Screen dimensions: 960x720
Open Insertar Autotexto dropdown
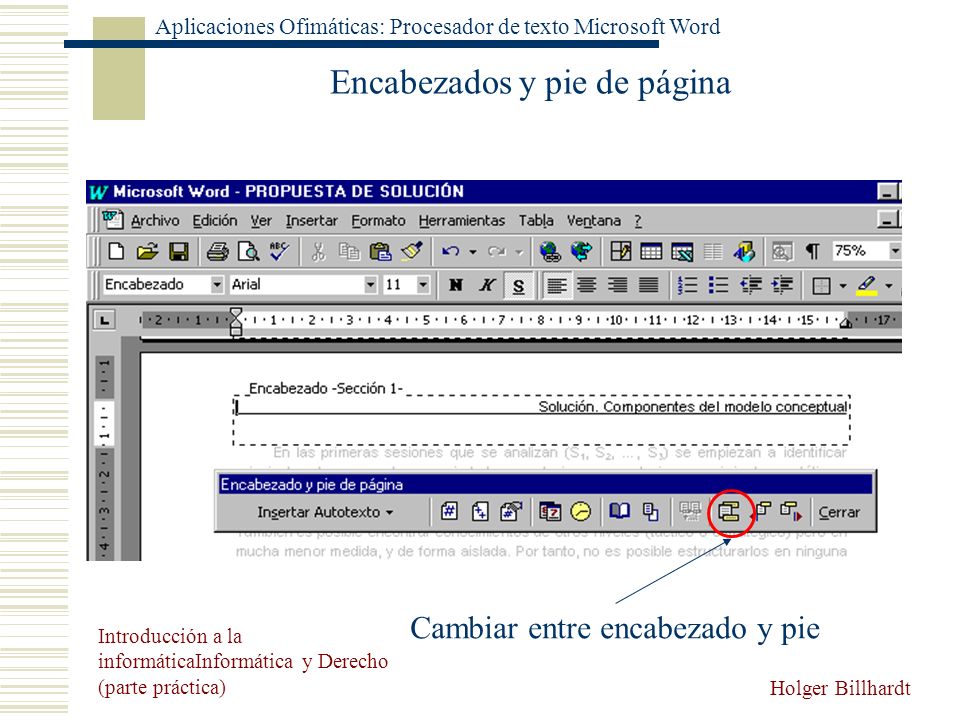click(325, 512)
